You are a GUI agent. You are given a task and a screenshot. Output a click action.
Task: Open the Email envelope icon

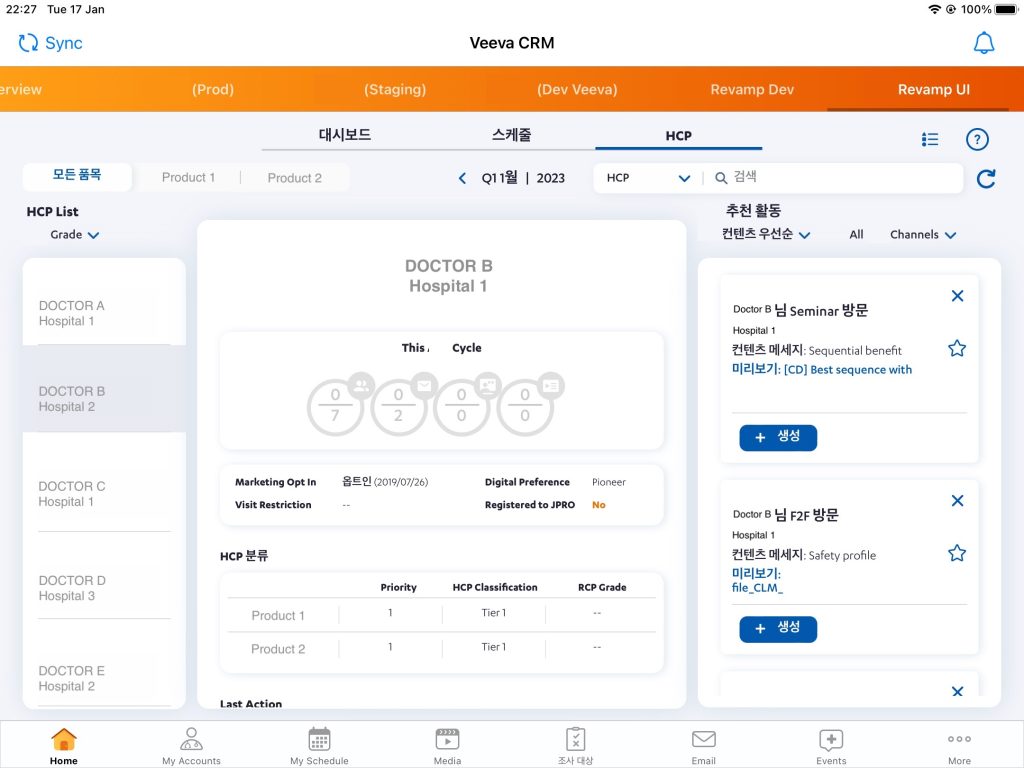[704, 745]
